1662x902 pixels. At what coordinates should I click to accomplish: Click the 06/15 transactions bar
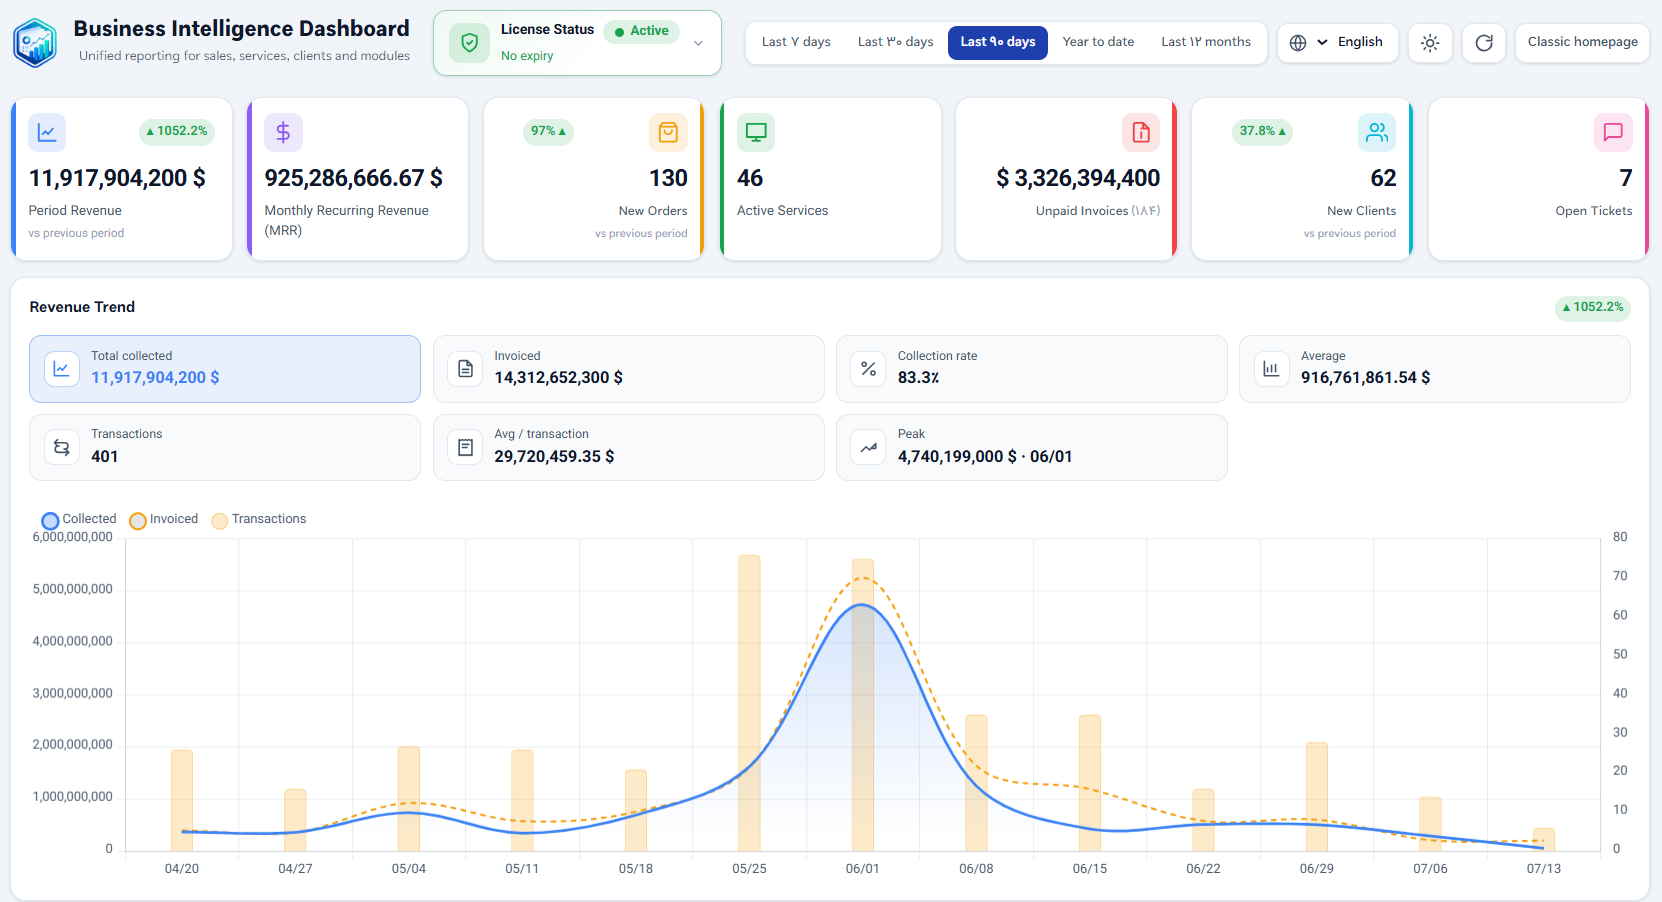(1090, 783)
